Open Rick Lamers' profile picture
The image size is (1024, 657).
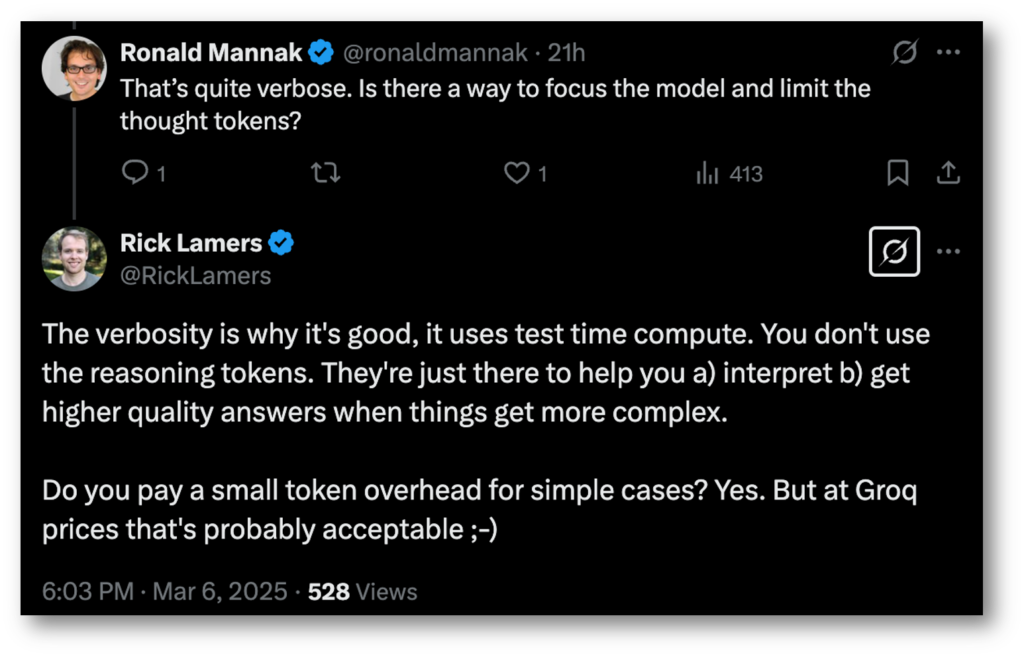point(74,259)
